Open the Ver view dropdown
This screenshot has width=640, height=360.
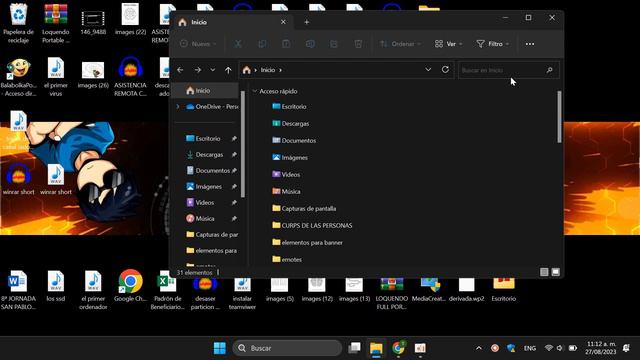pos(448,44)
